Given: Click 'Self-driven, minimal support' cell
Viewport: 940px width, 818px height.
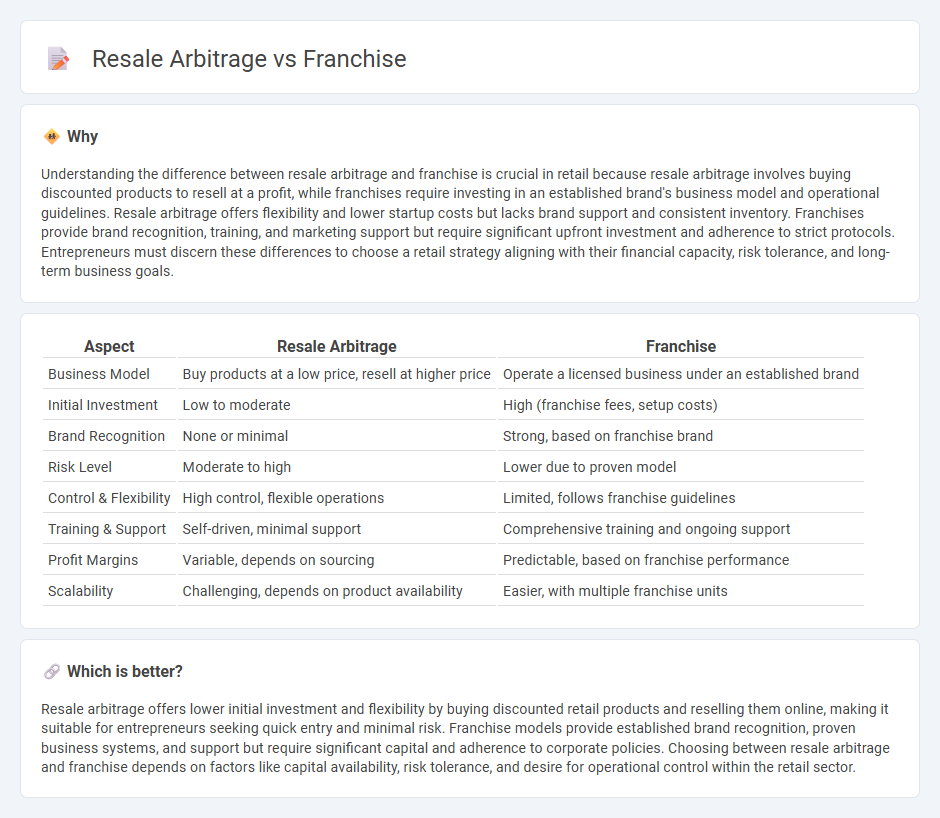Looking at the screenshot, I should [x=337, y=529].
